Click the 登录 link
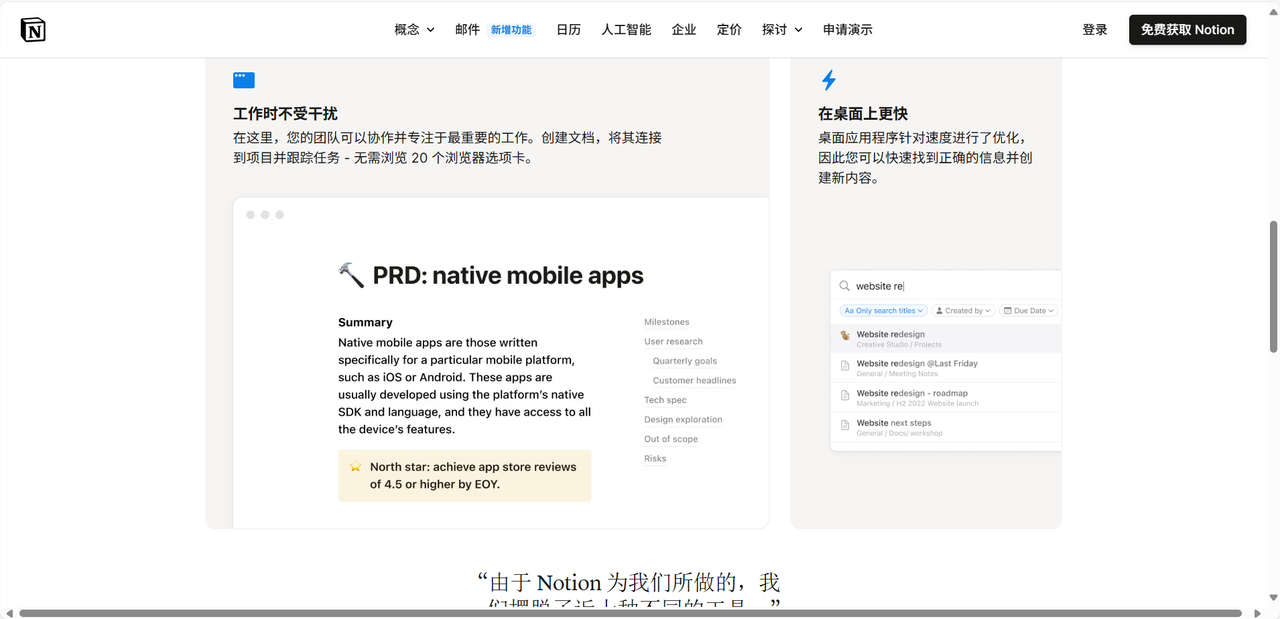The width and height of the screenshot is (1280, 619). point(1095,30)
